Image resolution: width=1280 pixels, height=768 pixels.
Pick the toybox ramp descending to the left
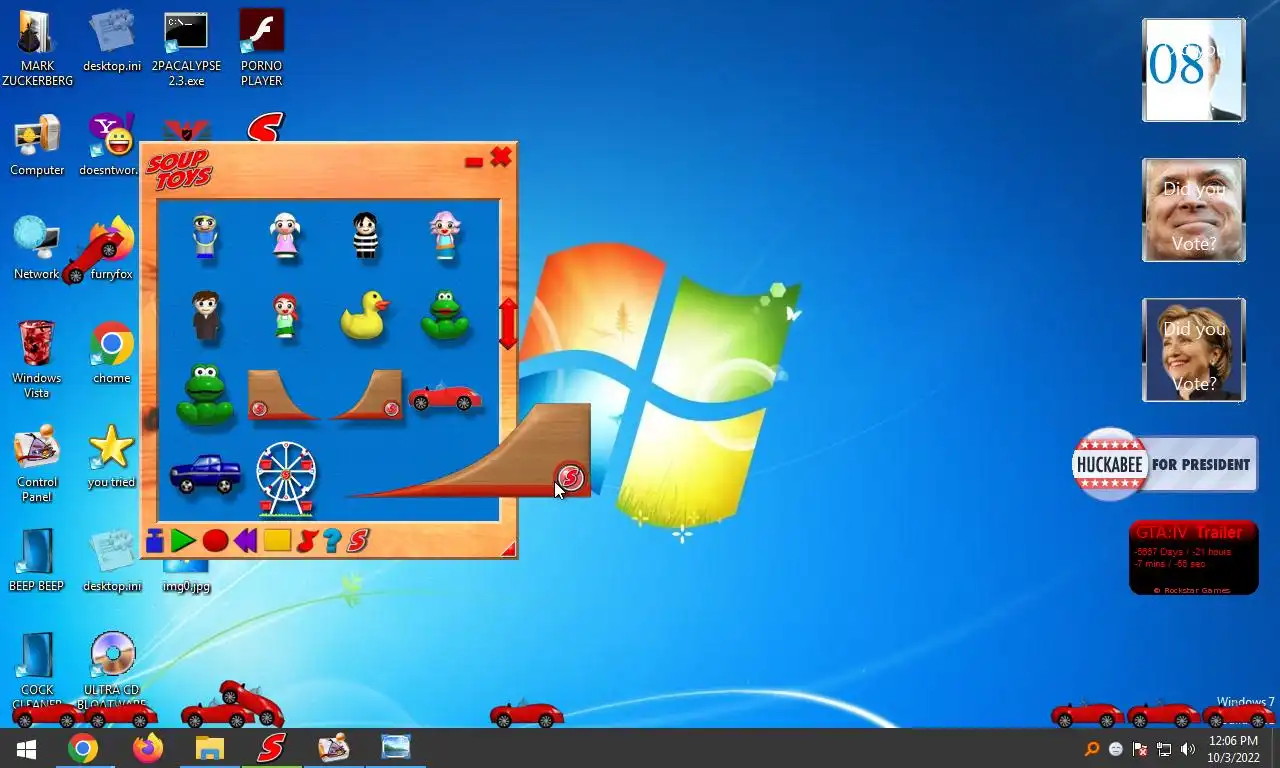coord(366,394)
